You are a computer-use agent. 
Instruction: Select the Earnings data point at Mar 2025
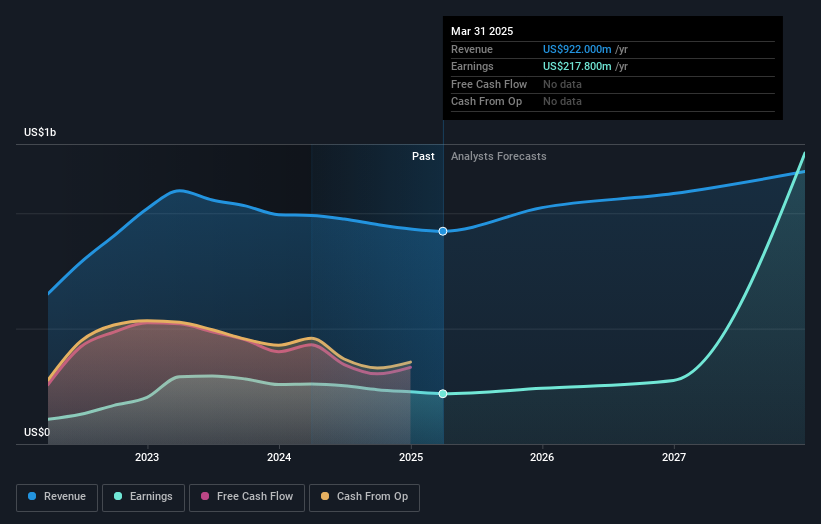point(443,394)
